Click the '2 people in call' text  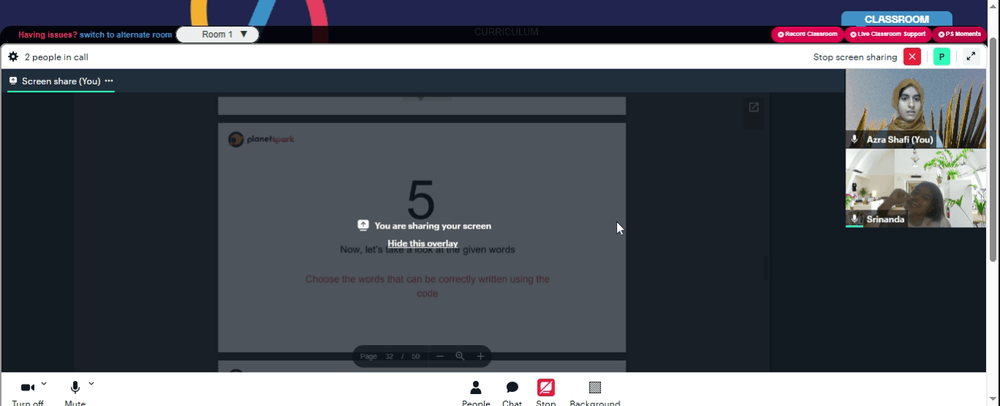point(56,57)
